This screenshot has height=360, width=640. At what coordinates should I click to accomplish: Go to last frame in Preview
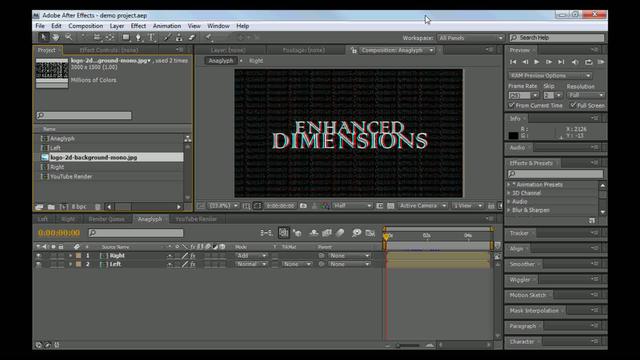[x=561, y=62]
